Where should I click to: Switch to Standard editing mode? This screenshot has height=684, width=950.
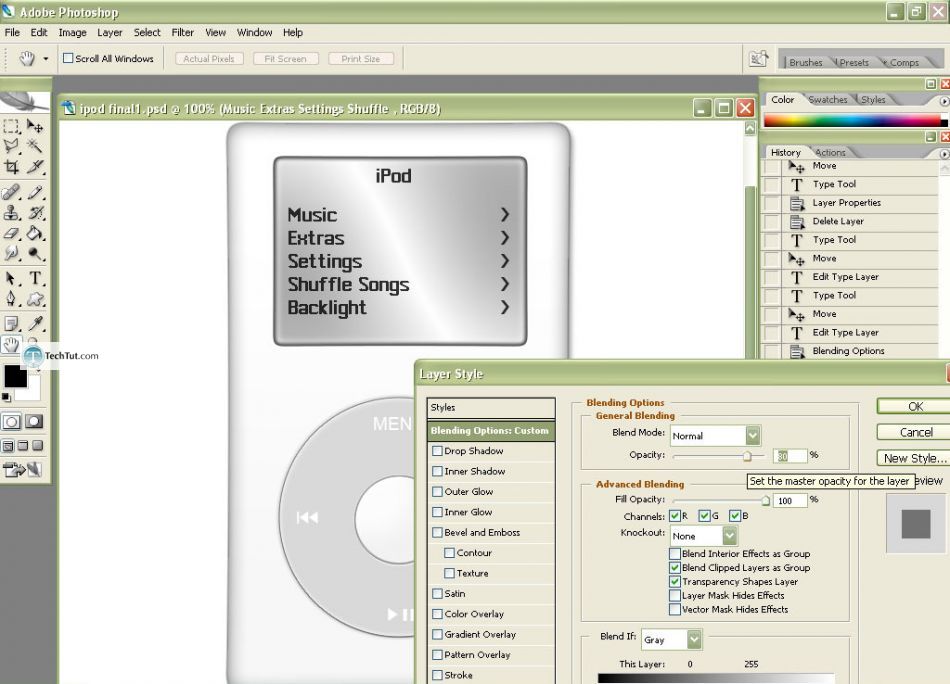tap(12, 422)
